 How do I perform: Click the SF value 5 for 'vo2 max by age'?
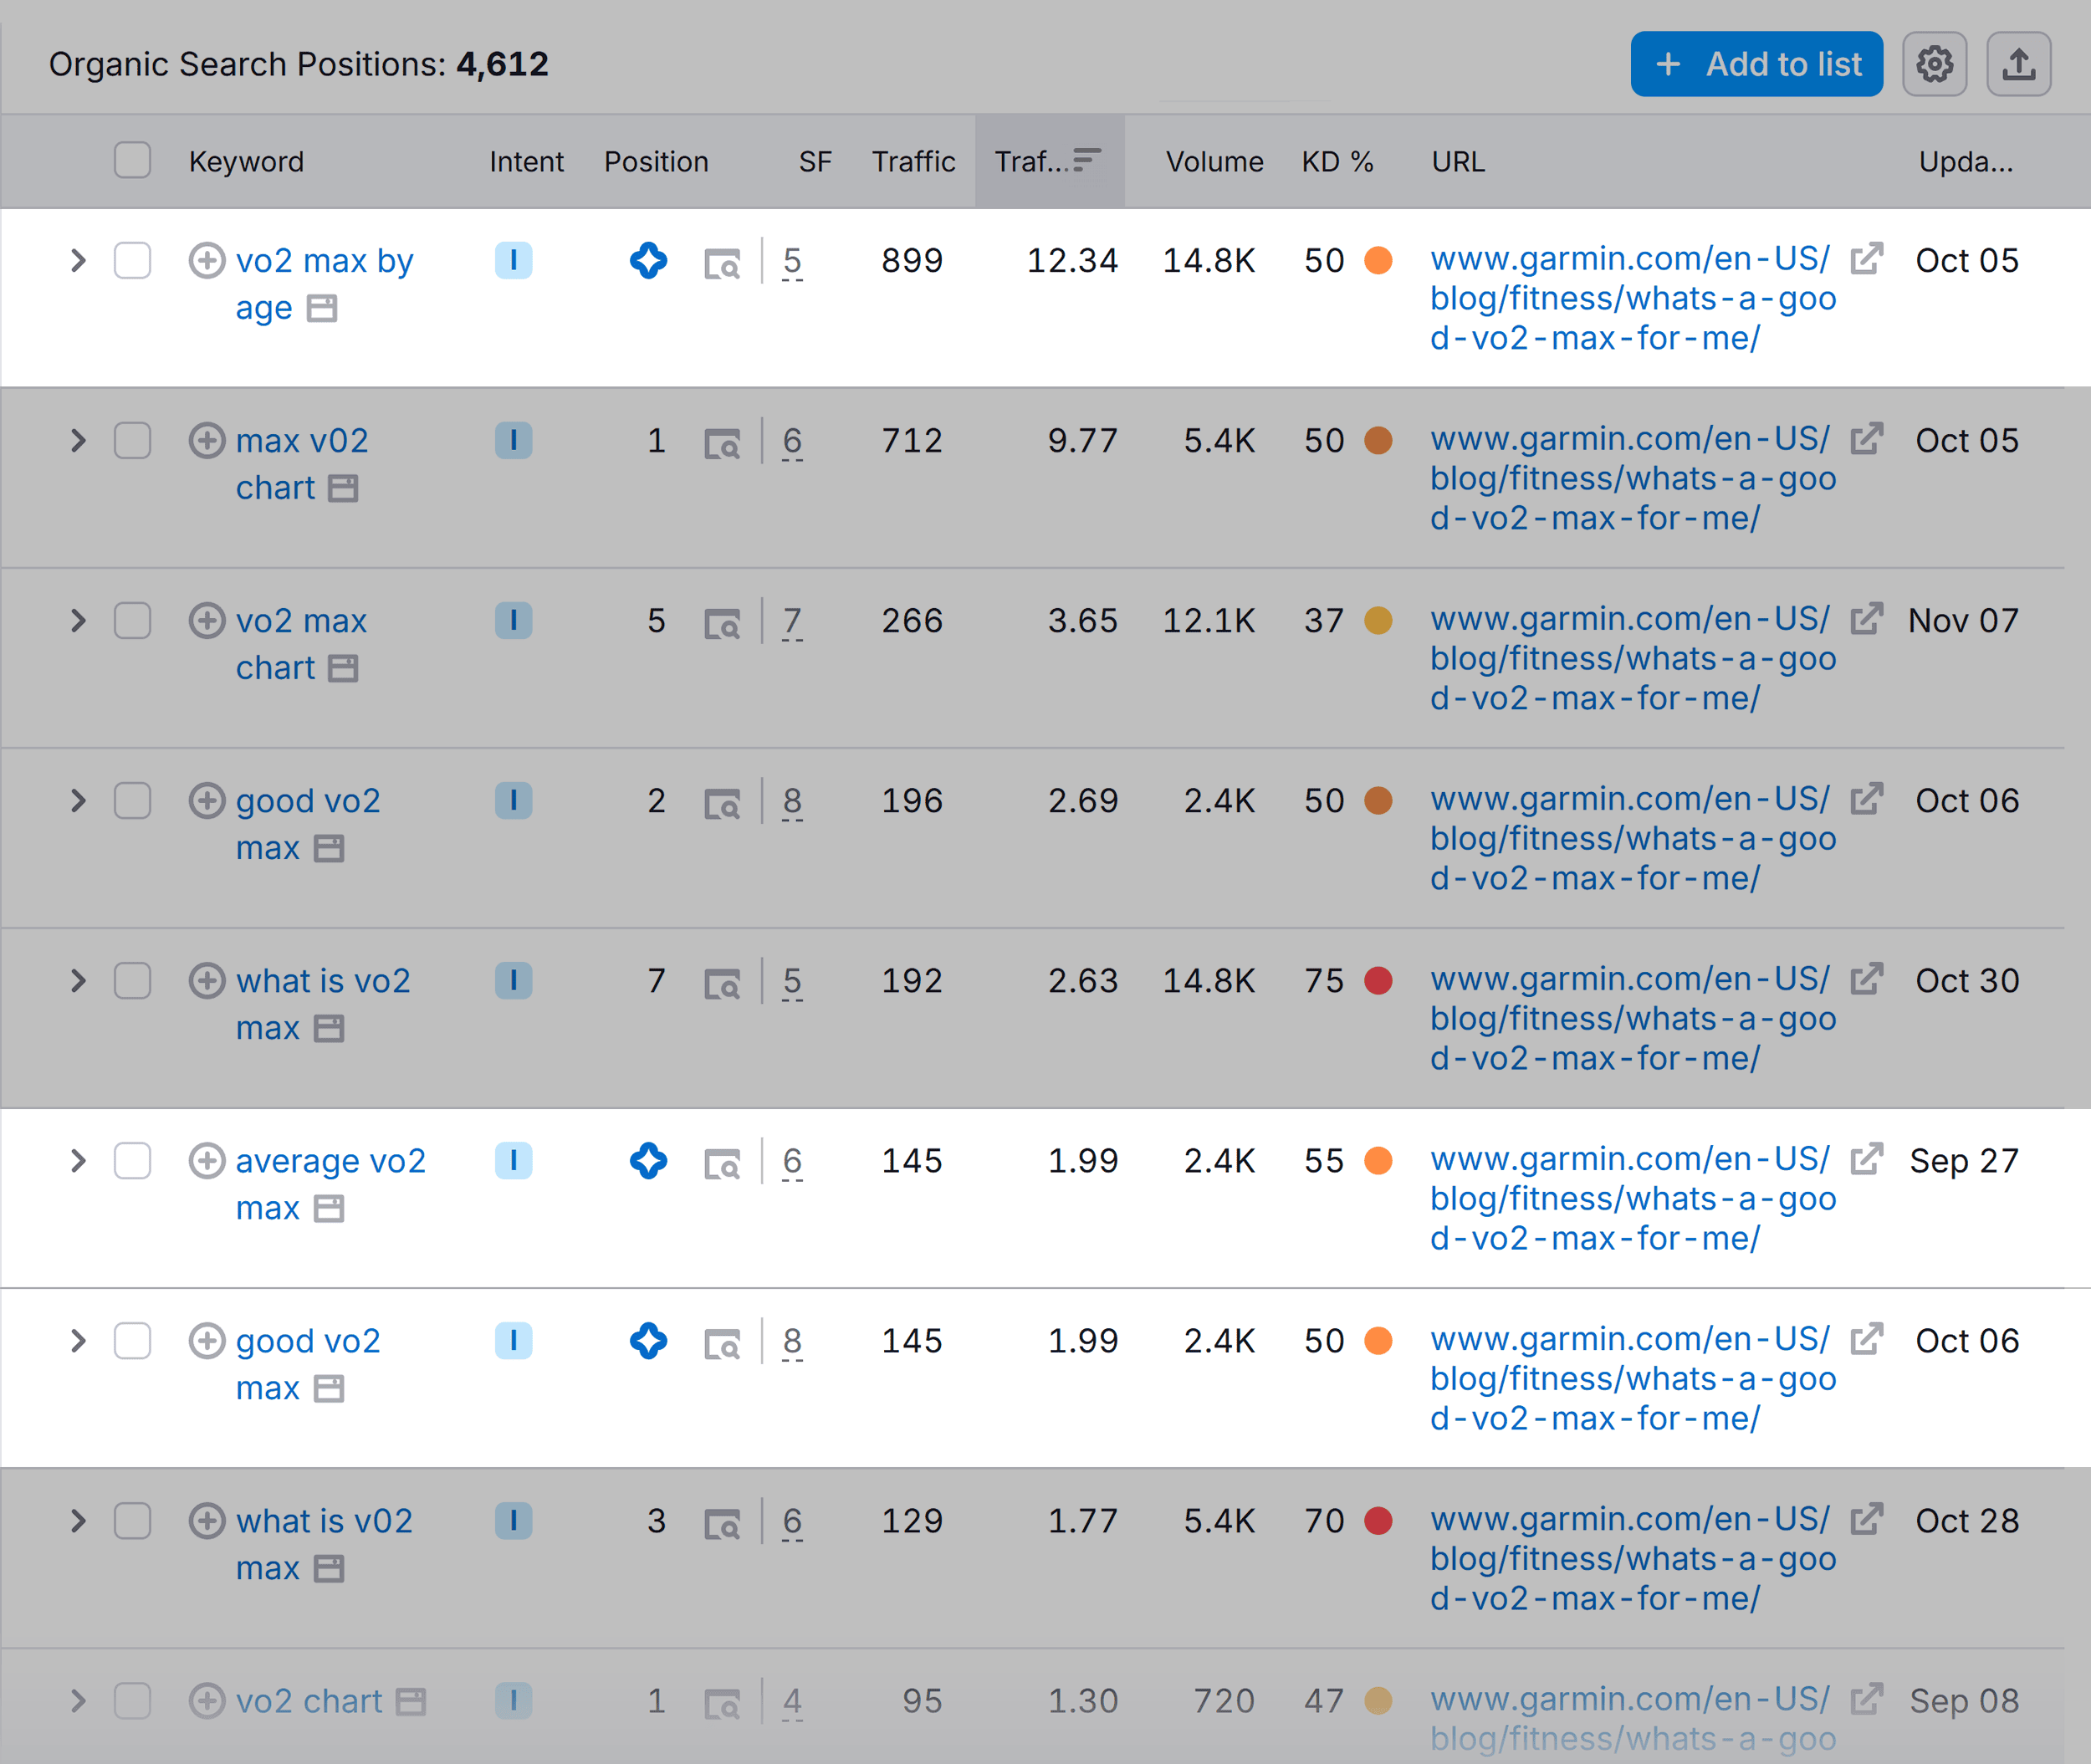[792, 260]
